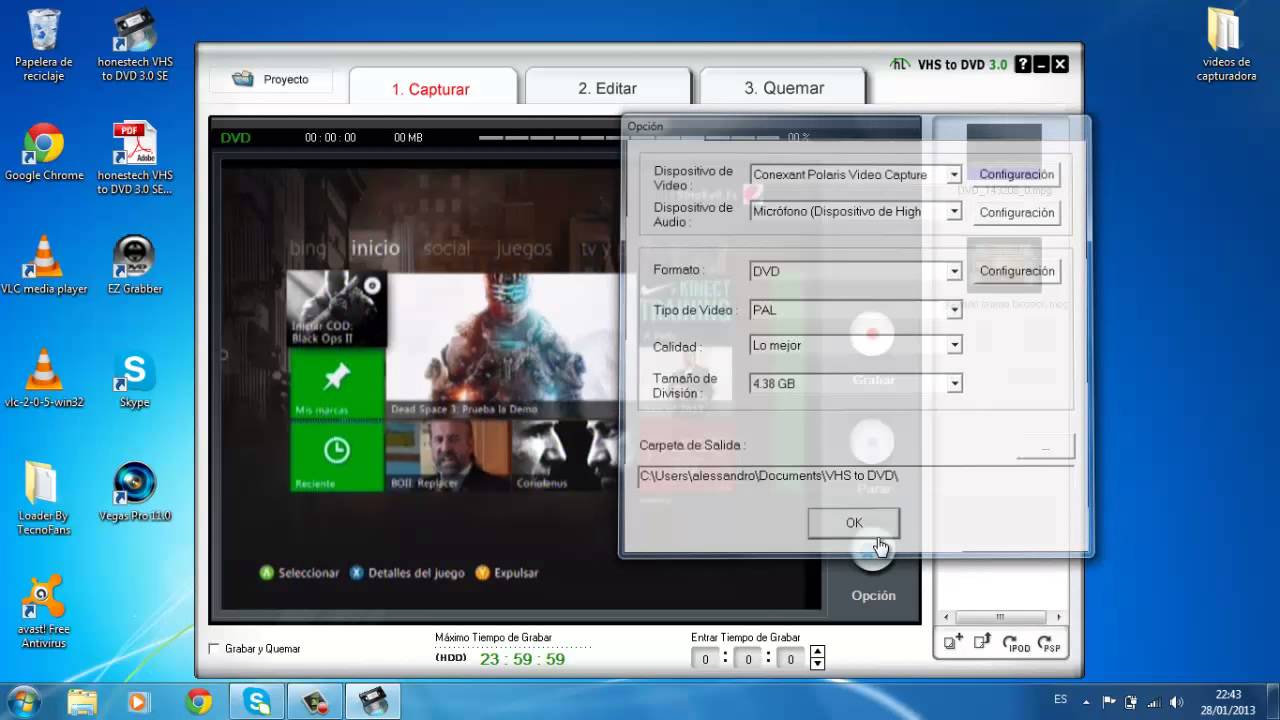
Task: Open Chrome from the taskbar
Action: 198,701
